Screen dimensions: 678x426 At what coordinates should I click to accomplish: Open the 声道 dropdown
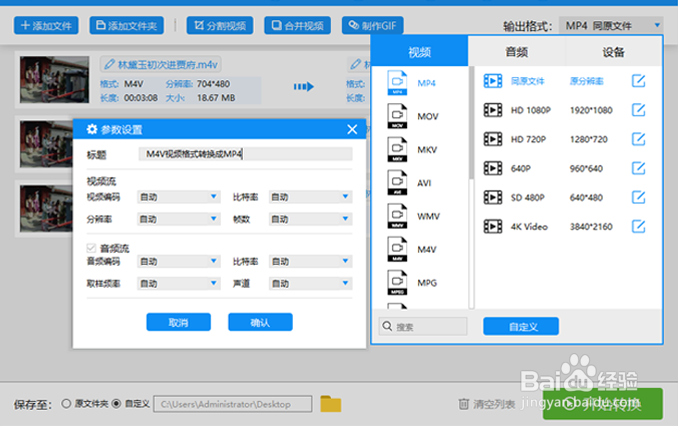point(310,283)
